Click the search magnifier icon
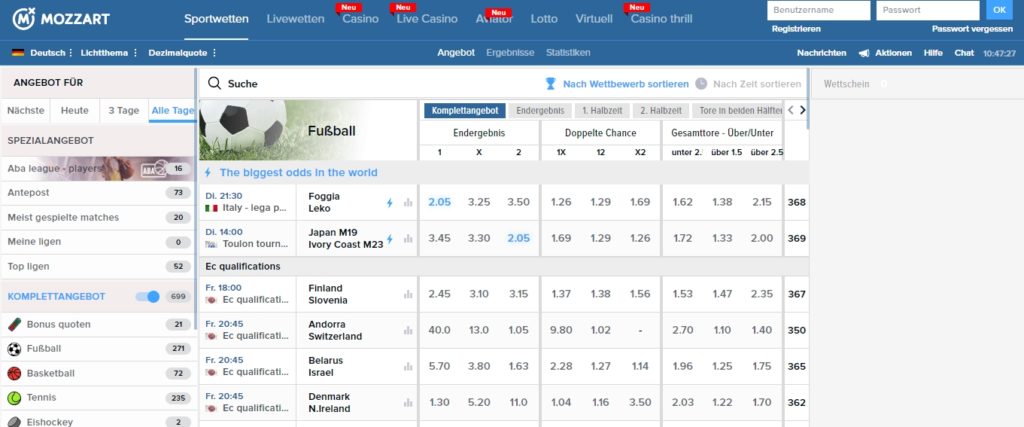The height and width of the screenshot is (427, 1024). click(213, 84)
